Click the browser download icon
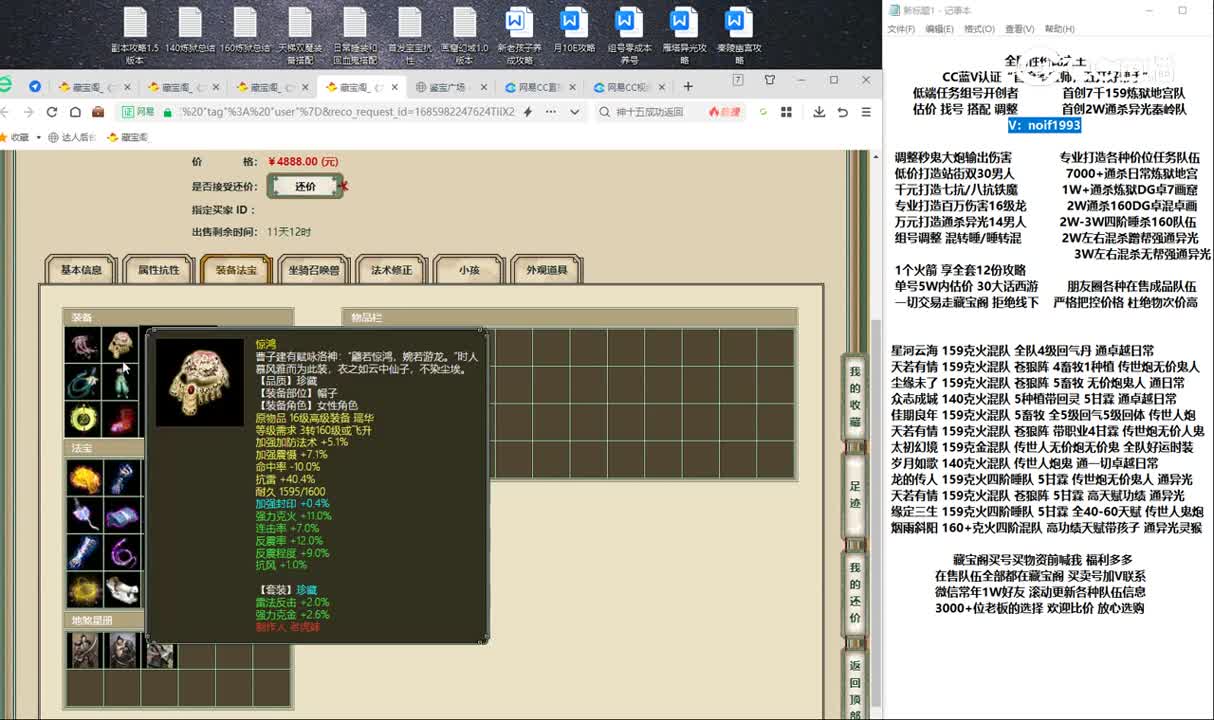 (x=819, y=112)
